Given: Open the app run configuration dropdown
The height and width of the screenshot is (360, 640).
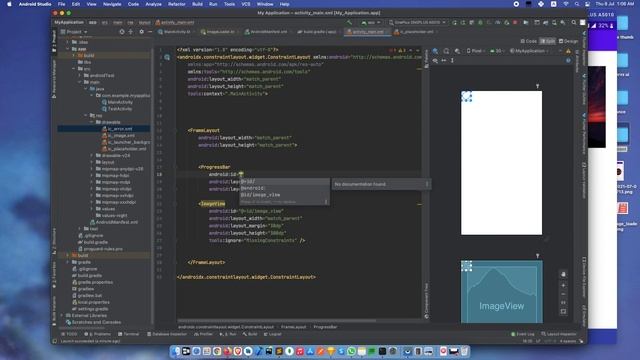Looking at the screenshot, I should click(371, 22).
